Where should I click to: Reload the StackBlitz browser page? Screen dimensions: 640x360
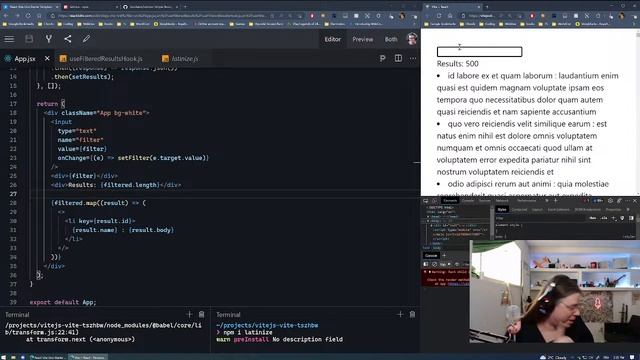coord(28,16)
